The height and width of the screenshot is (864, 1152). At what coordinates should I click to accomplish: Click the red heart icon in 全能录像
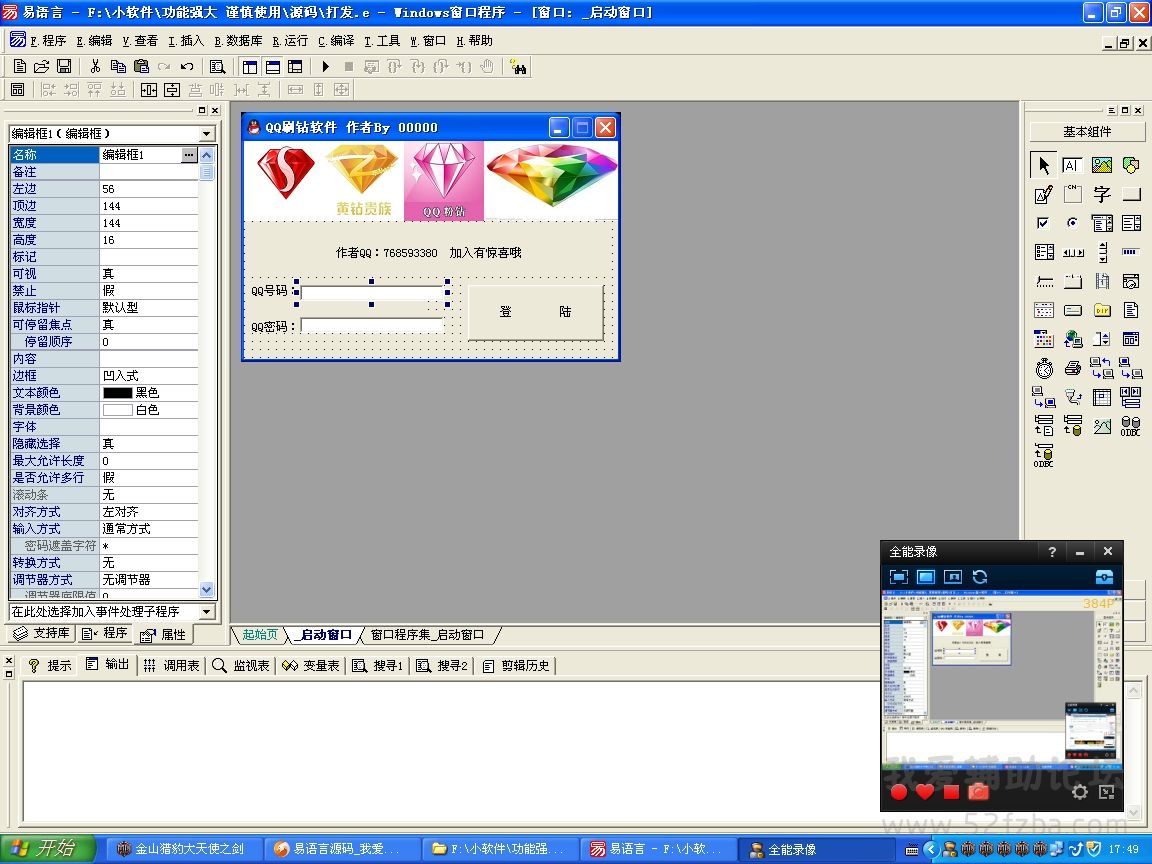click(924, 791)
